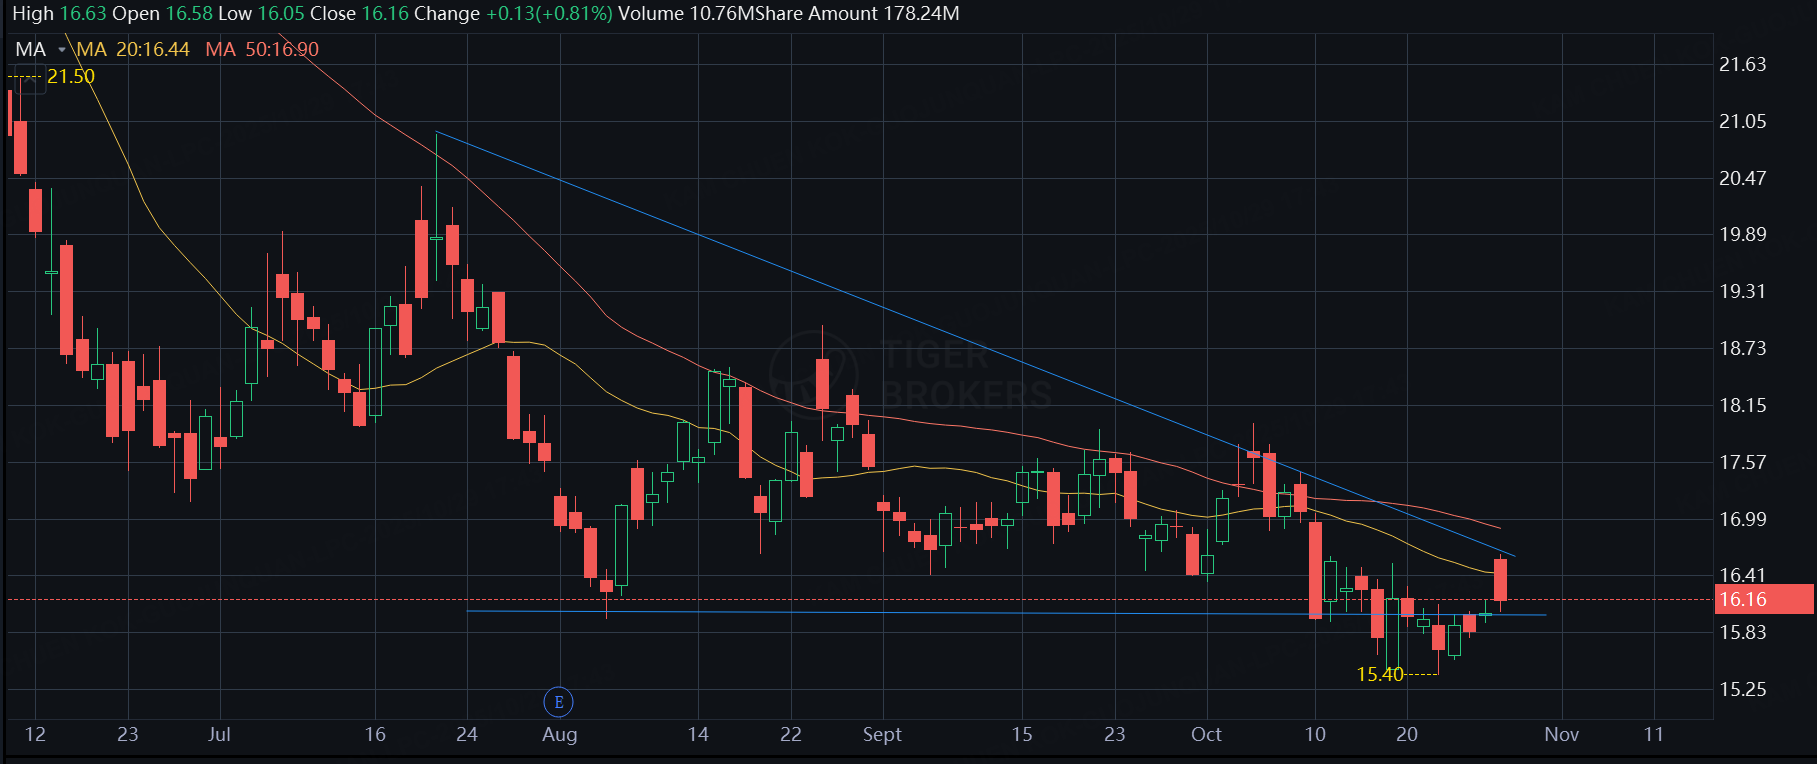Click the red 16.16 current price tag
The width and height of the screenshot is (1817, 764).
1763,599
